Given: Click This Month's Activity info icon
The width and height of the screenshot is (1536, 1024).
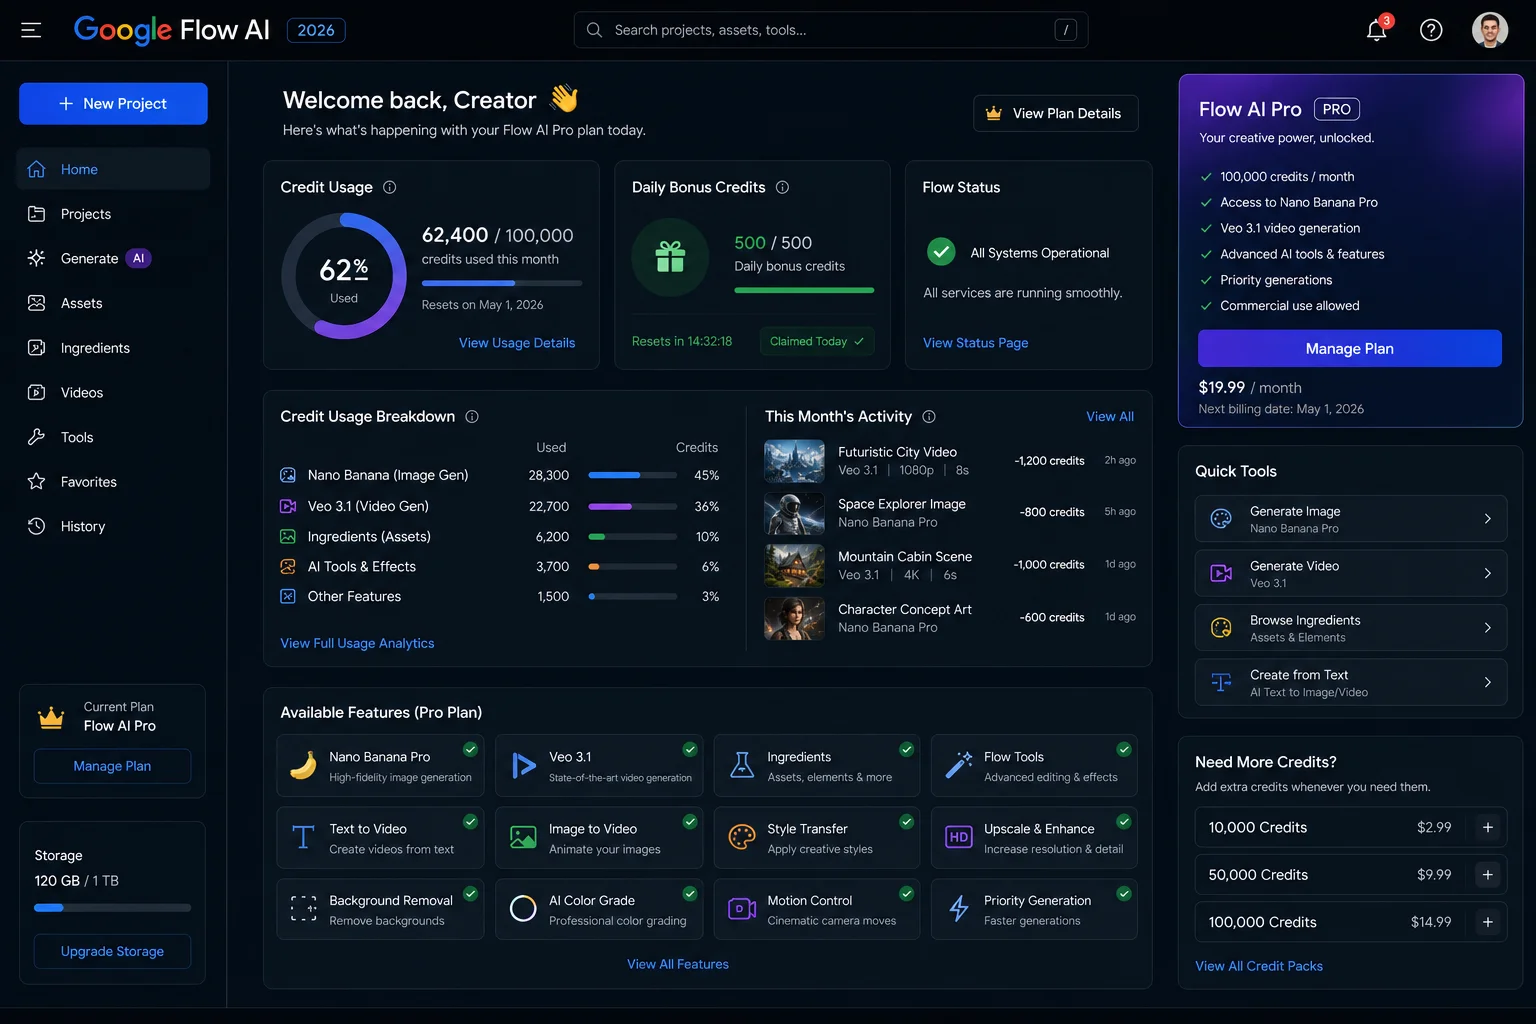Looking at the screenshot, I should 929,416.
